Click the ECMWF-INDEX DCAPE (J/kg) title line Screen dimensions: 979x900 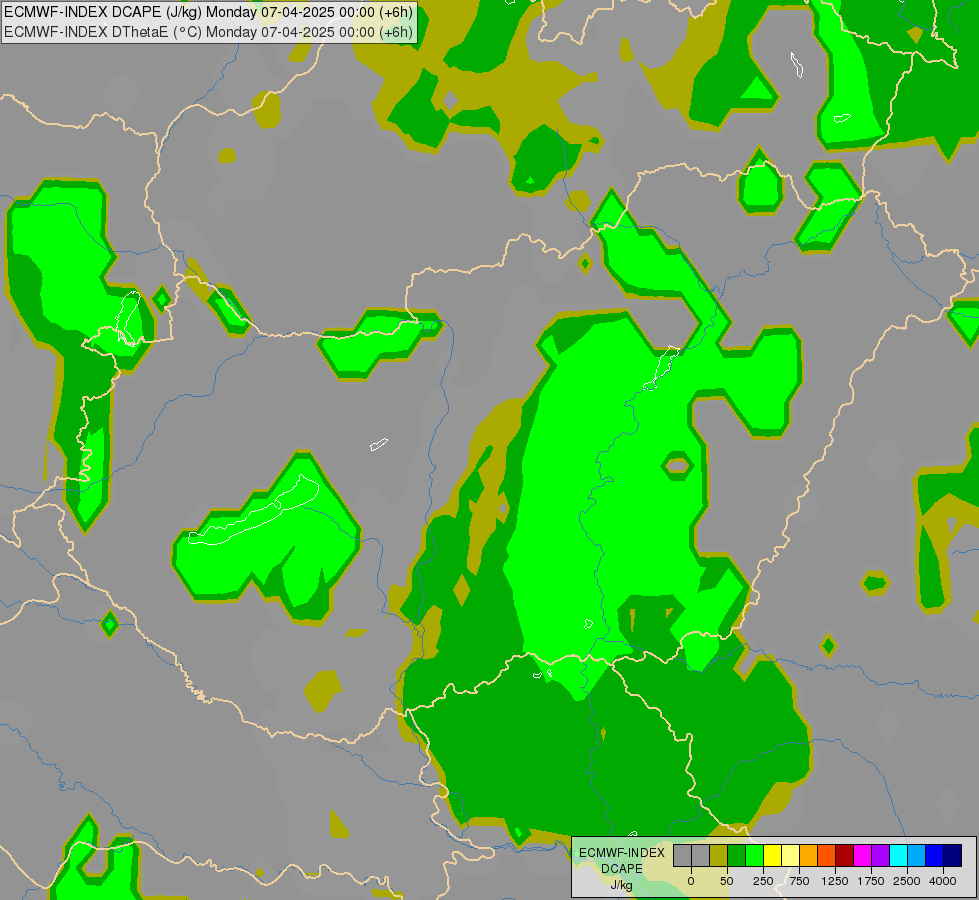tap(208, 12)
